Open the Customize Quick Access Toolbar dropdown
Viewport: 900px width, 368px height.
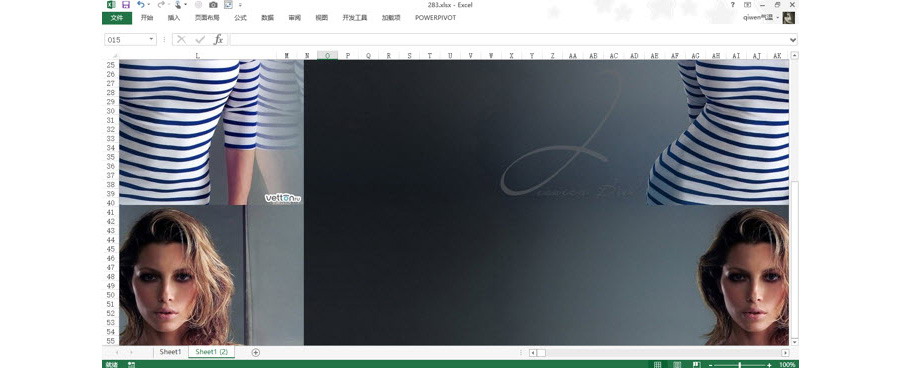pyautogui.click(x=239, y=5)
